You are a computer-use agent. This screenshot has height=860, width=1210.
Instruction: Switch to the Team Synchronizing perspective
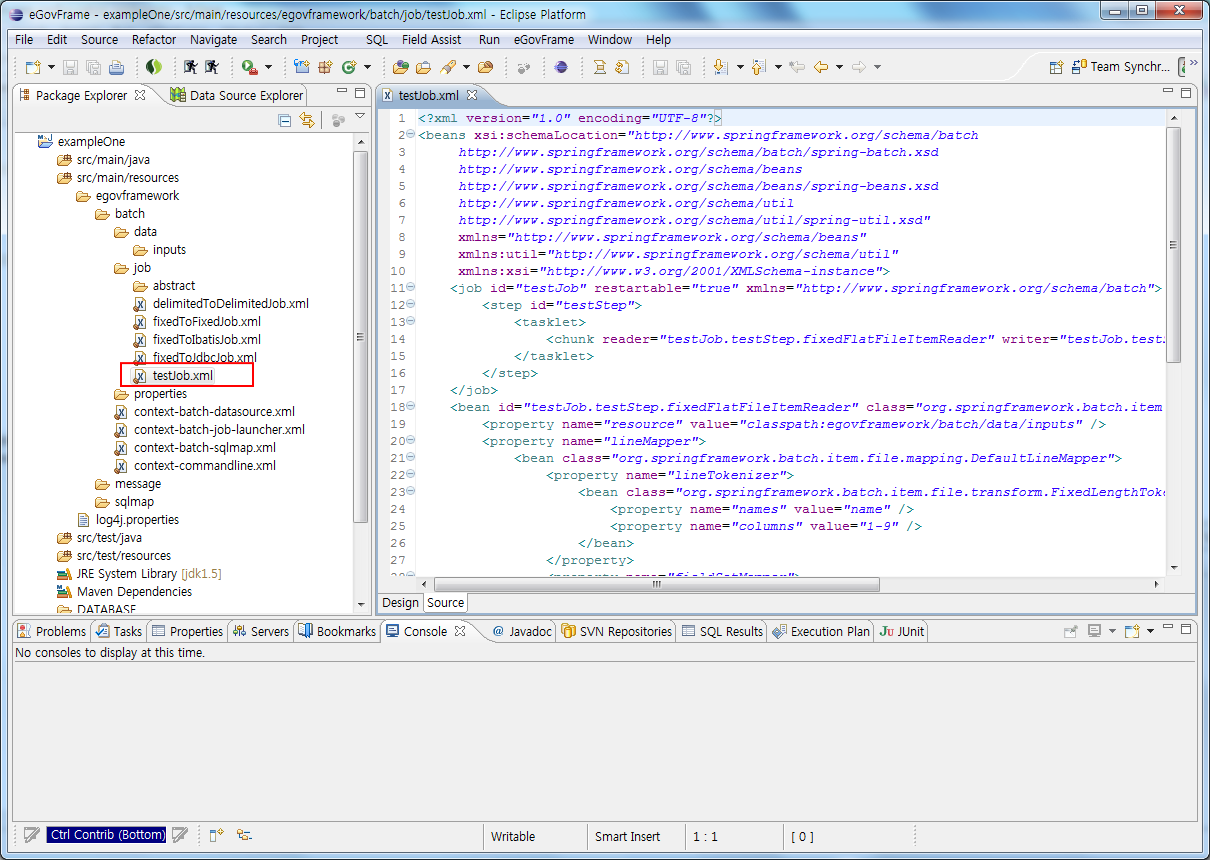(1120, 67)
